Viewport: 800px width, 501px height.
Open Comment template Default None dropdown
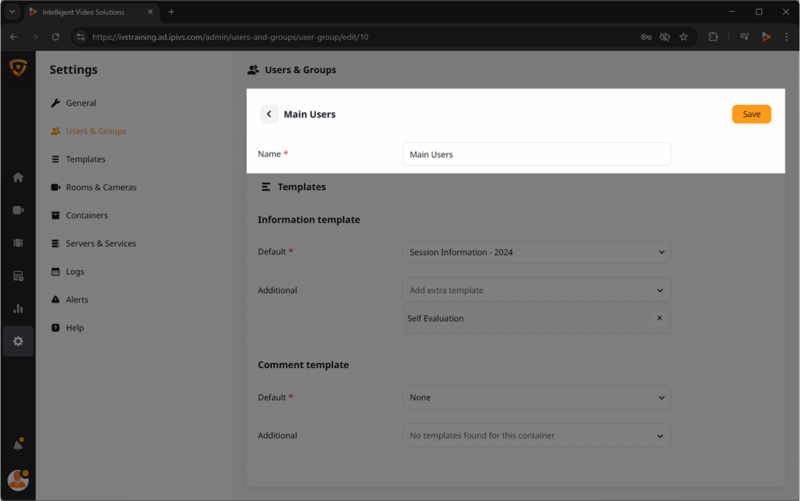[537, 397]
